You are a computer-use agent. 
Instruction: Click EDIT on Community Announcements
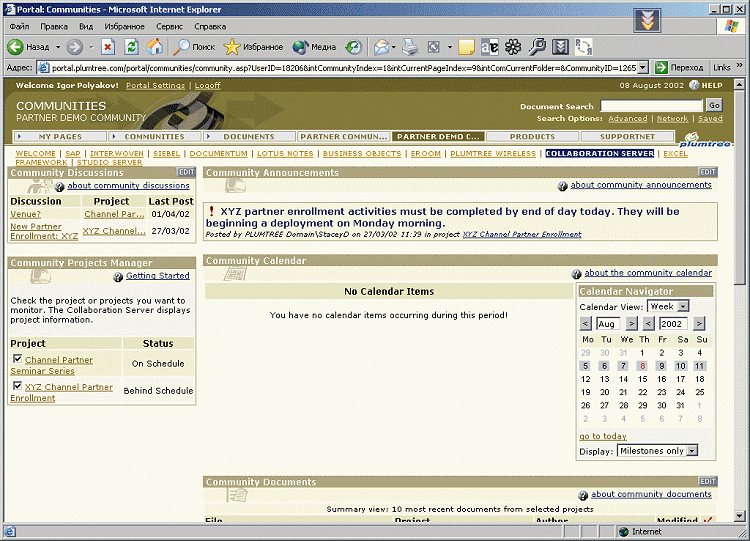(x=707, y=172)
